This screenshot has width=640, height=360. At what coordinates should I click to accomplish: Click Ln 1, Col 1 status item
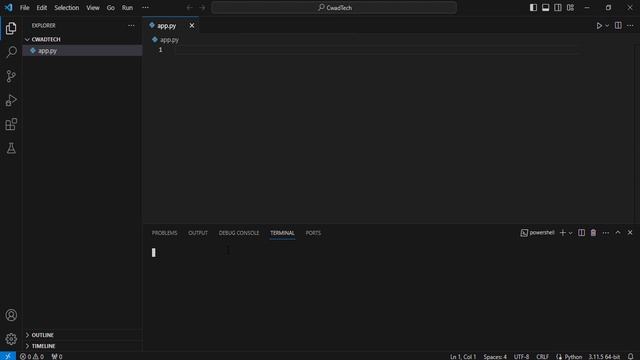click(463, 356)
